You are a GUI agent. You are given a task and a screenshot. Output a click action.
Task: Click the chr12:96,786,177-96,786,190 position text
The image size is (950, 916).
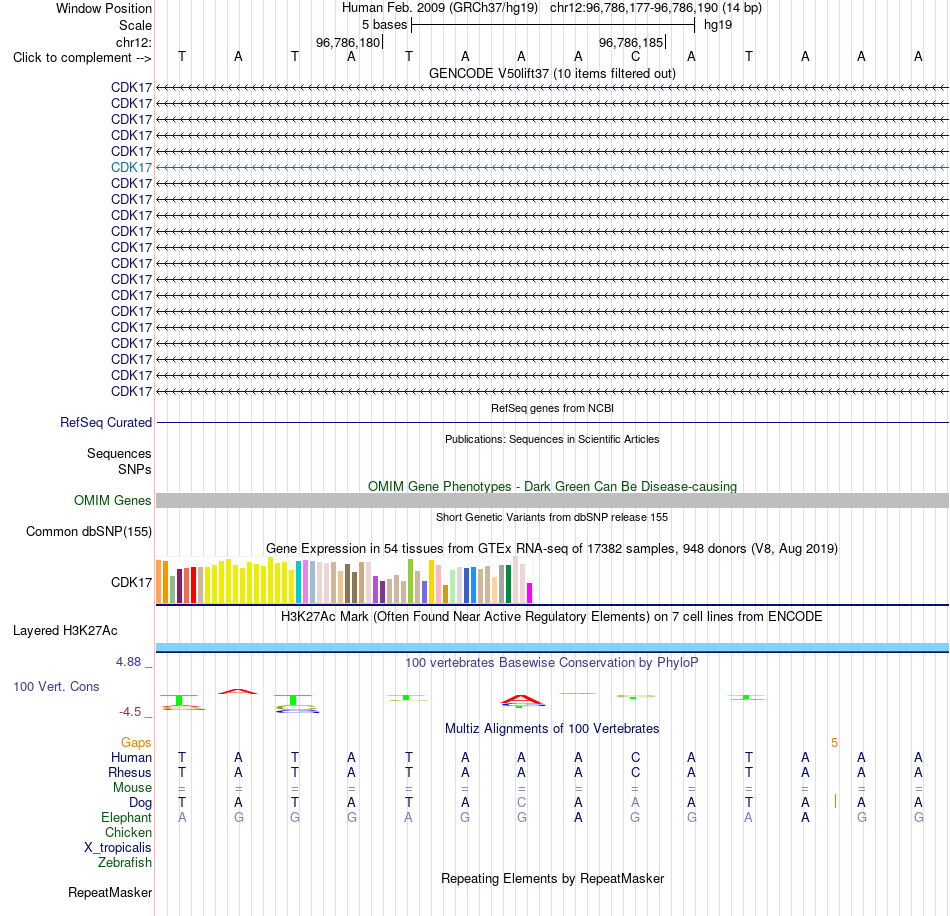point(634,8)
